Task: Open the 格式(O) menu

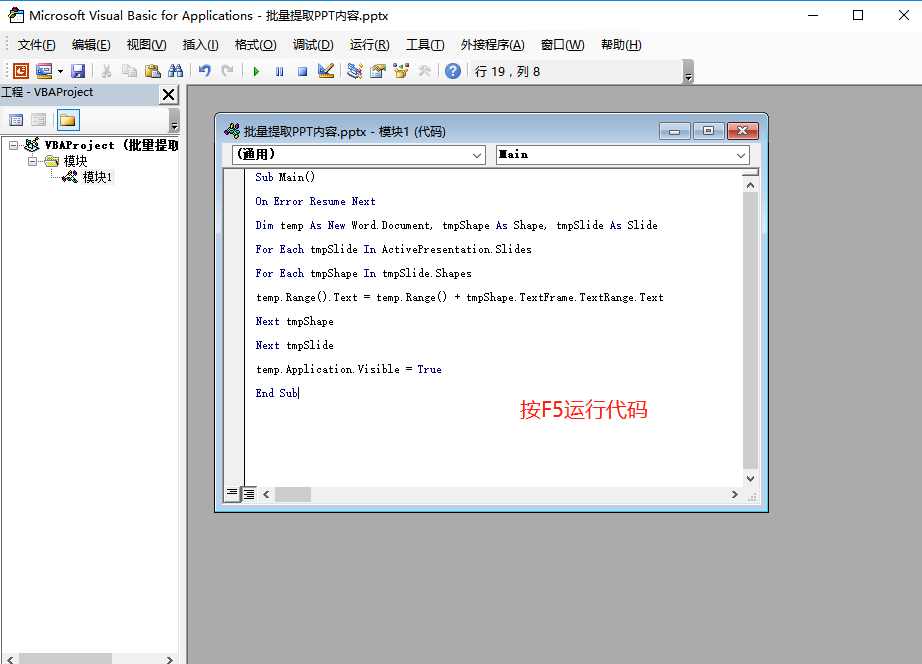Action: [x=255, y=45]
